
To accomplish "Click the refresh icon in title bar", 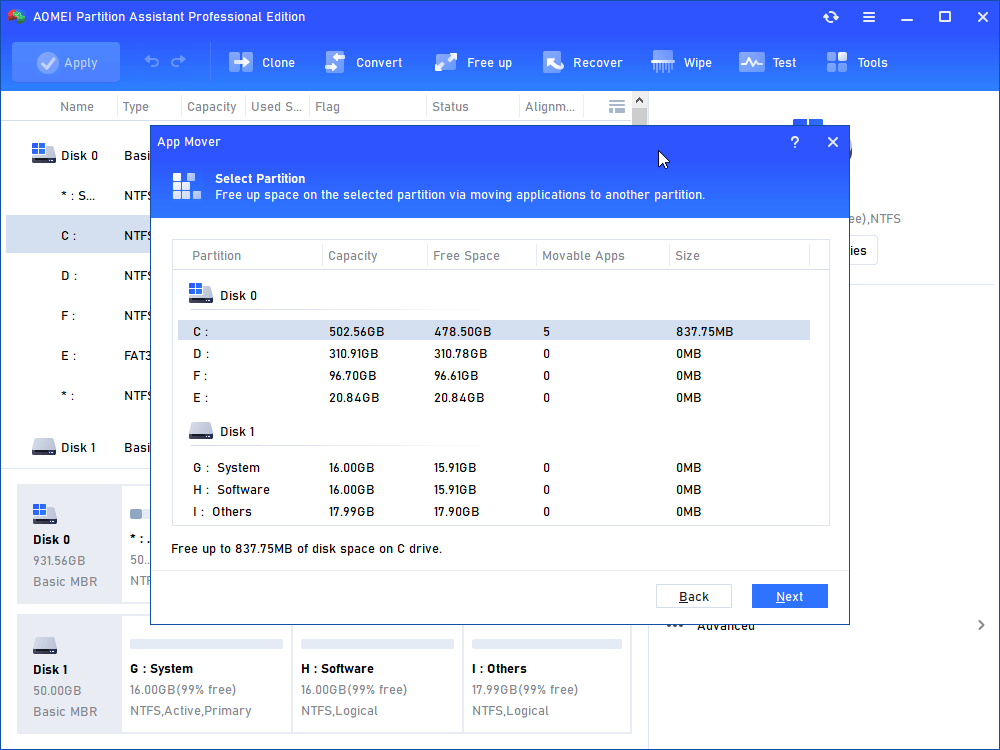I will coord(830,17).
